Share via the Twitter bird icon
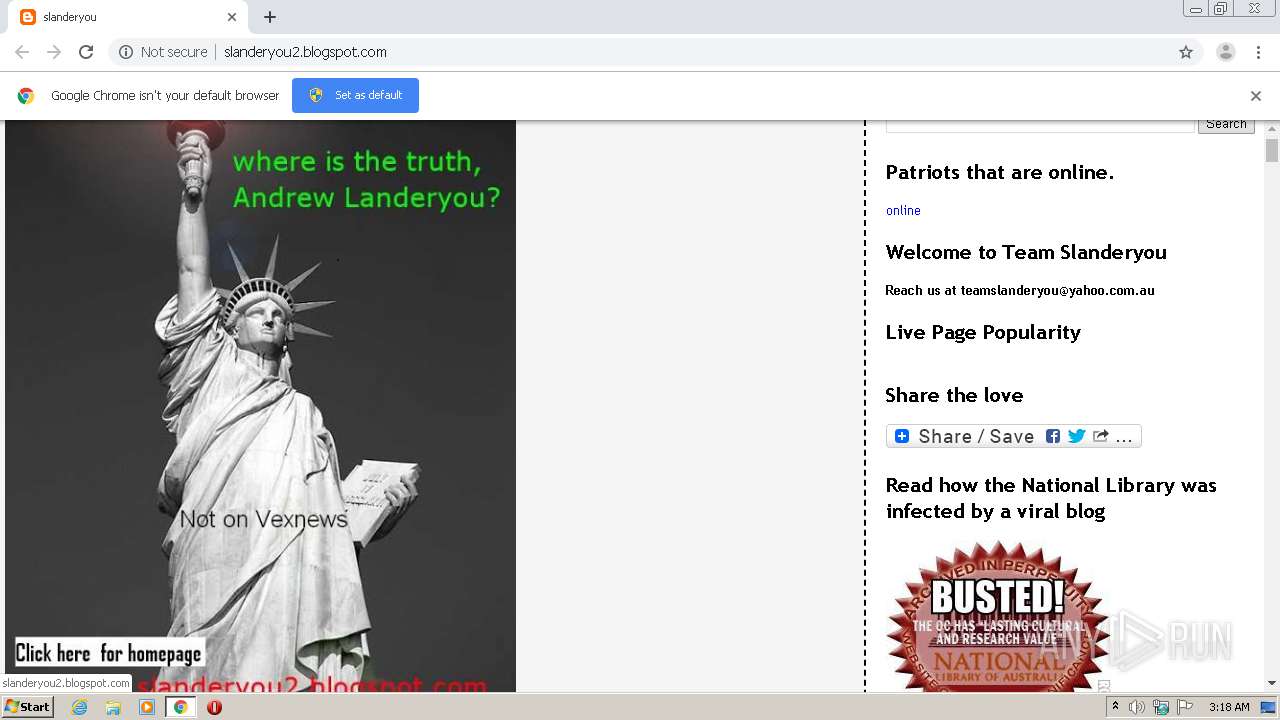This screenshot has height=720, width=1280. [1077, 436]
